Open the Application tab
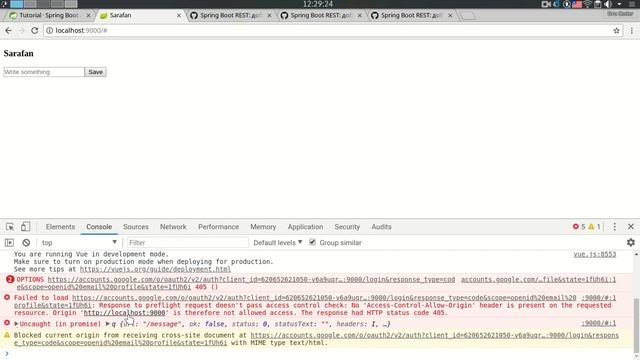 [305, 227]
